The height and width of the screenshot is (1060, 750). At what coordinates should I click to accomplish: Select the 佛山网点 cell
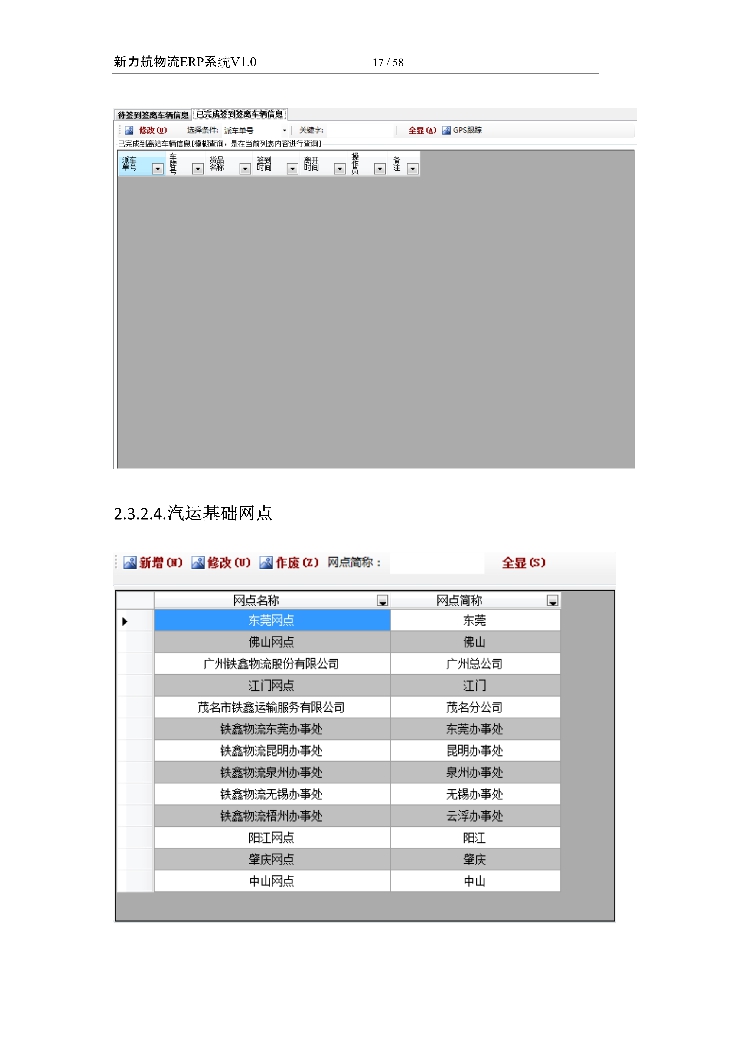coord(272,642)
